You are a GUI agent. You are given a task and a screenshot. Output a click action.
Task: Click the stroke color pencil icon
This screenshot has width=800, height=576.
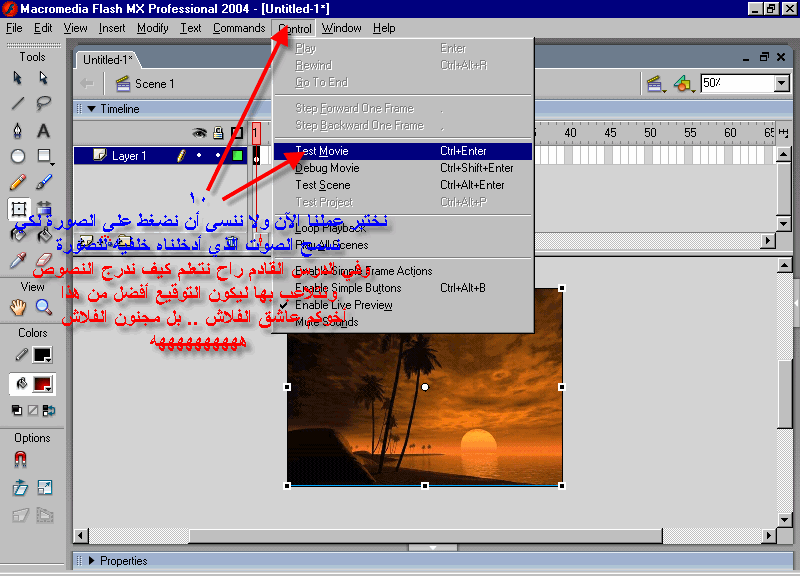point(21,355)
